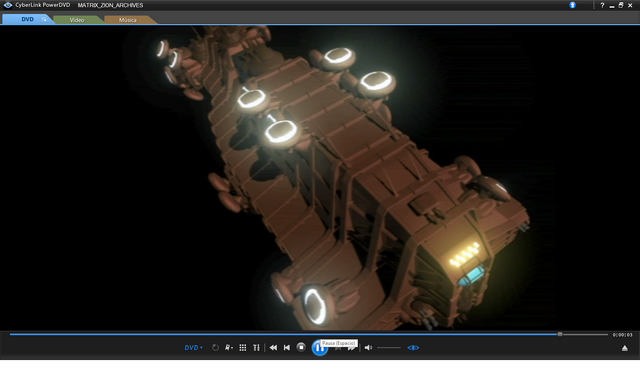Click the eject disc button
Screen dimensions: 640x384
(624, 348)
